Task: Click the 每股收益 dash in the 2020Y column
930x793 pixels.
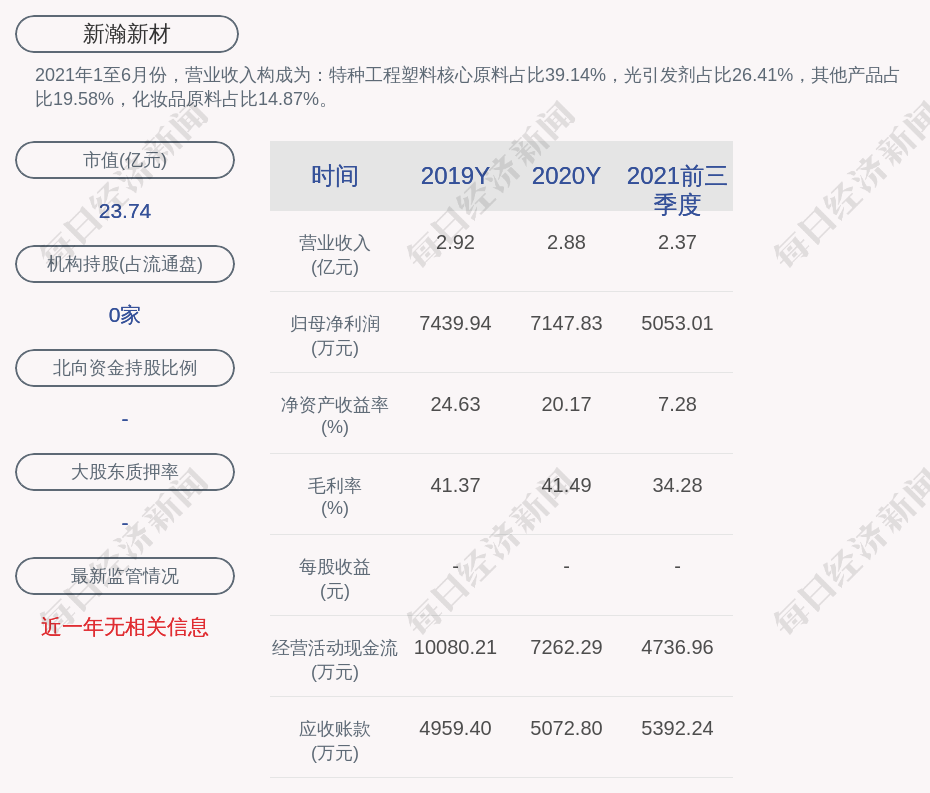Action: click(x=566, y=567)
